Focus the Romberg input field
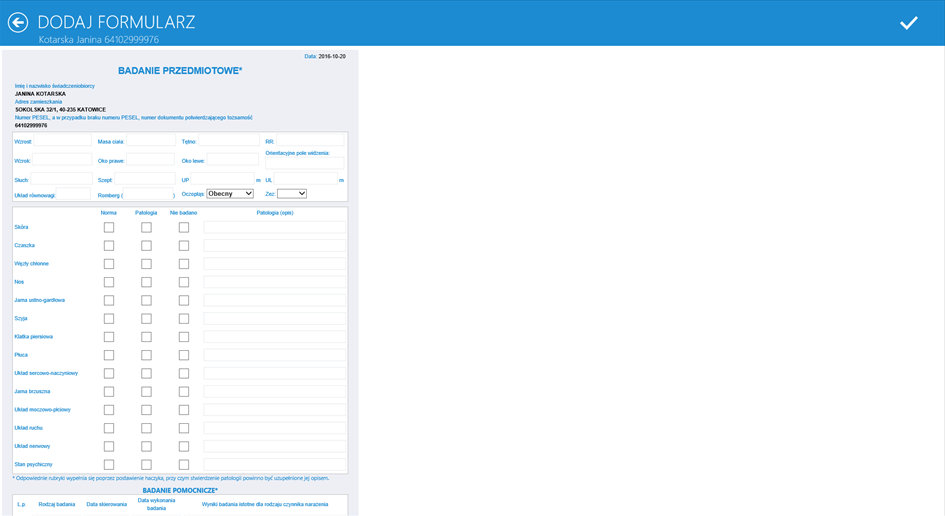The width and height of the screenshot is (945, 516). 148,195
